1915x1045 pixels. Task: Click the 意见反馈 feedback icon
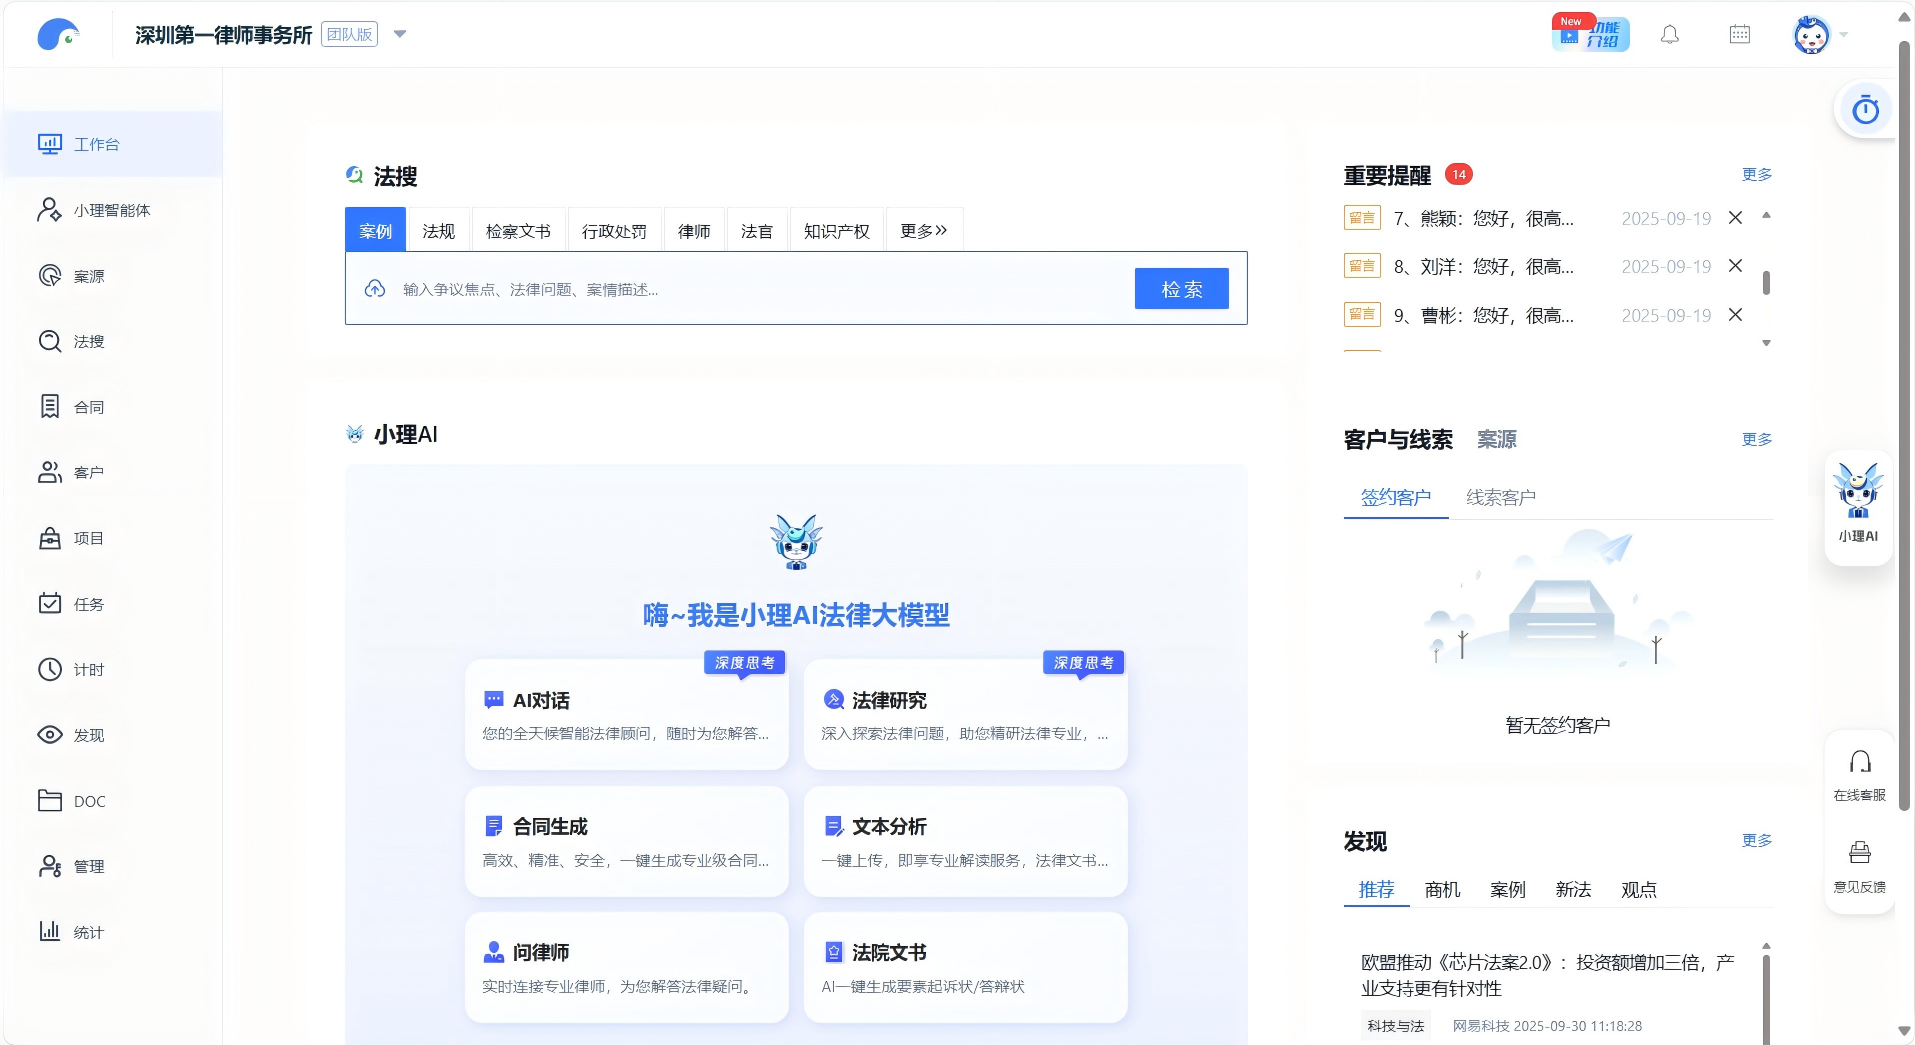click(1859, 865)
